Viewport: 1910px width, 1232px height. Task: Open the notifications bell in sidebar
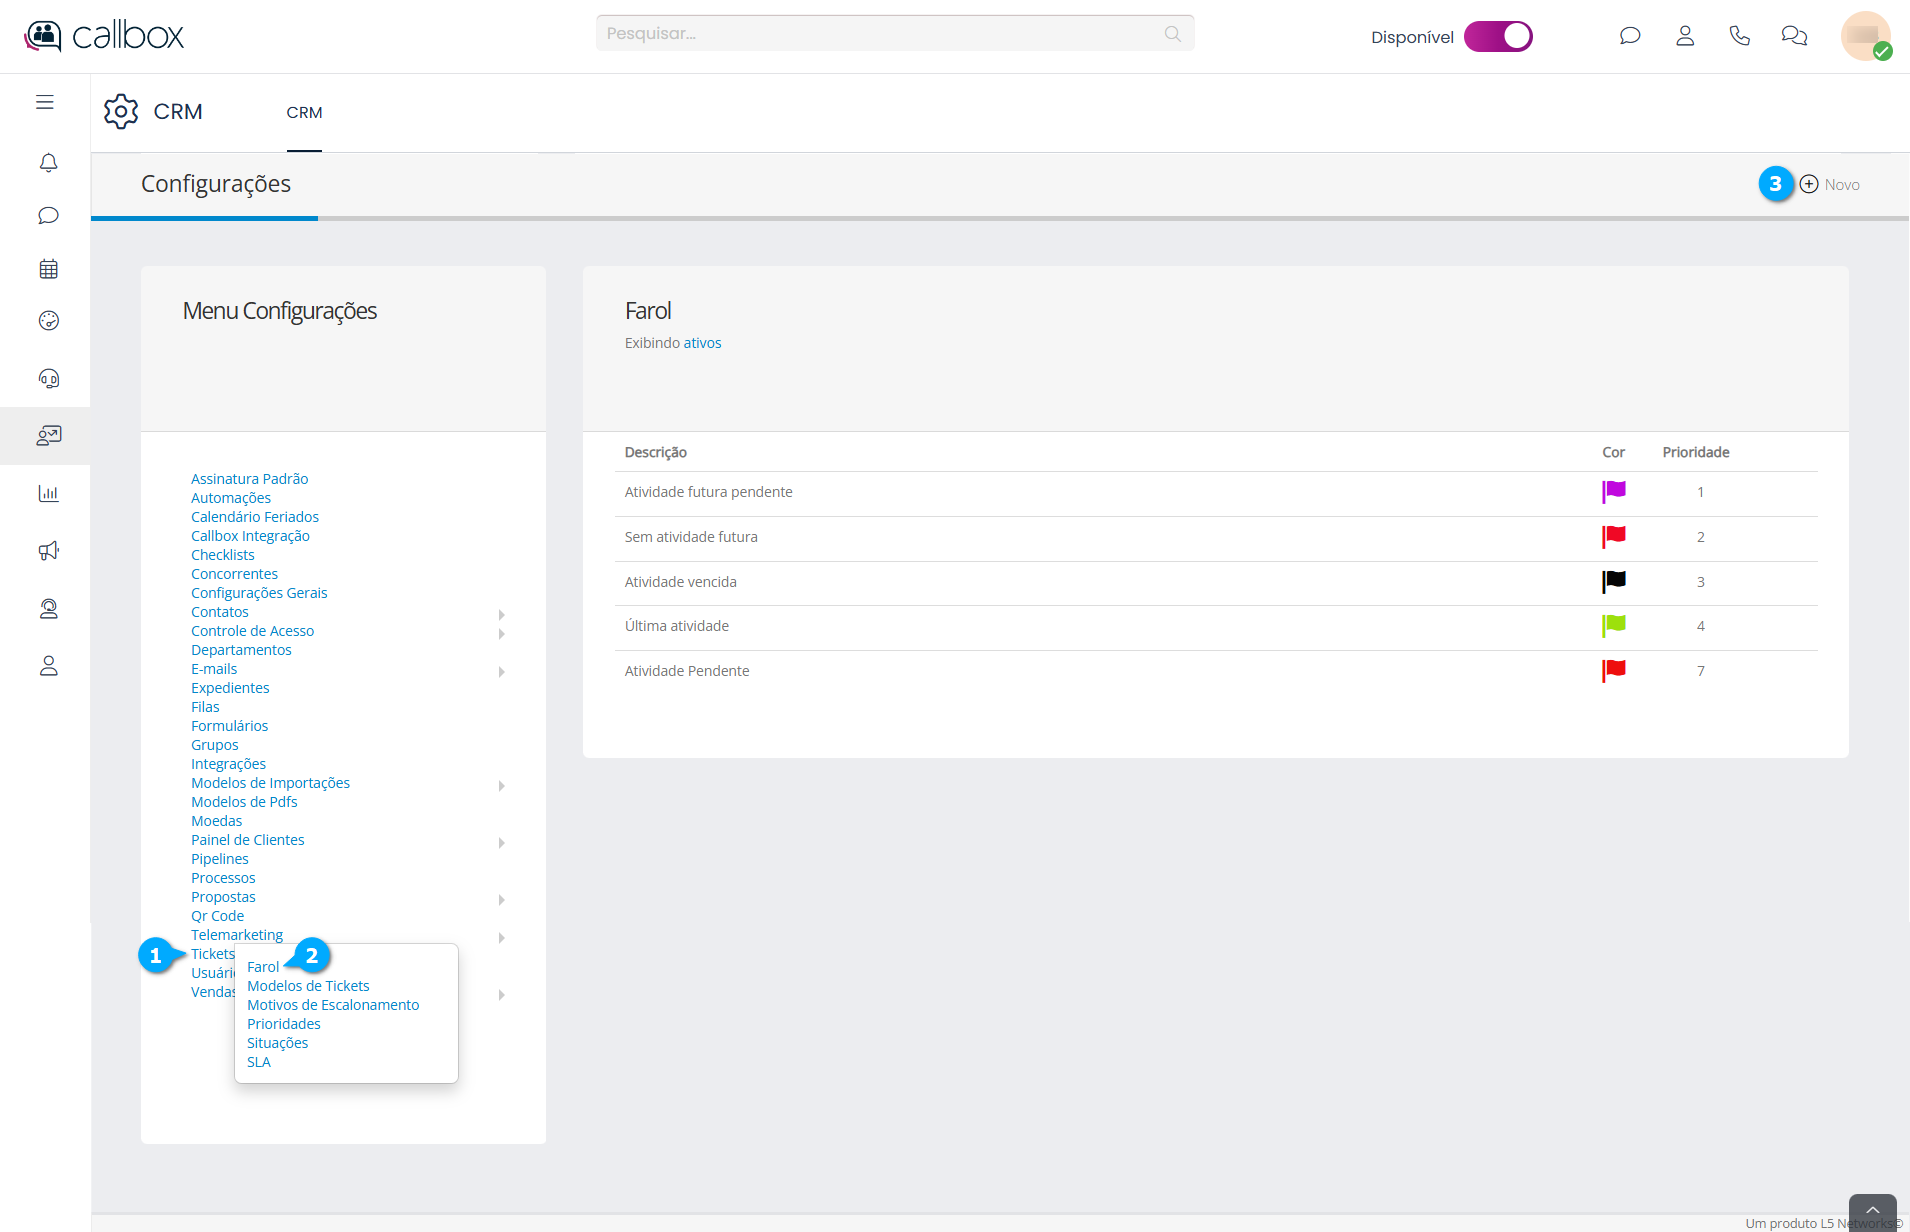pos(48,162)
